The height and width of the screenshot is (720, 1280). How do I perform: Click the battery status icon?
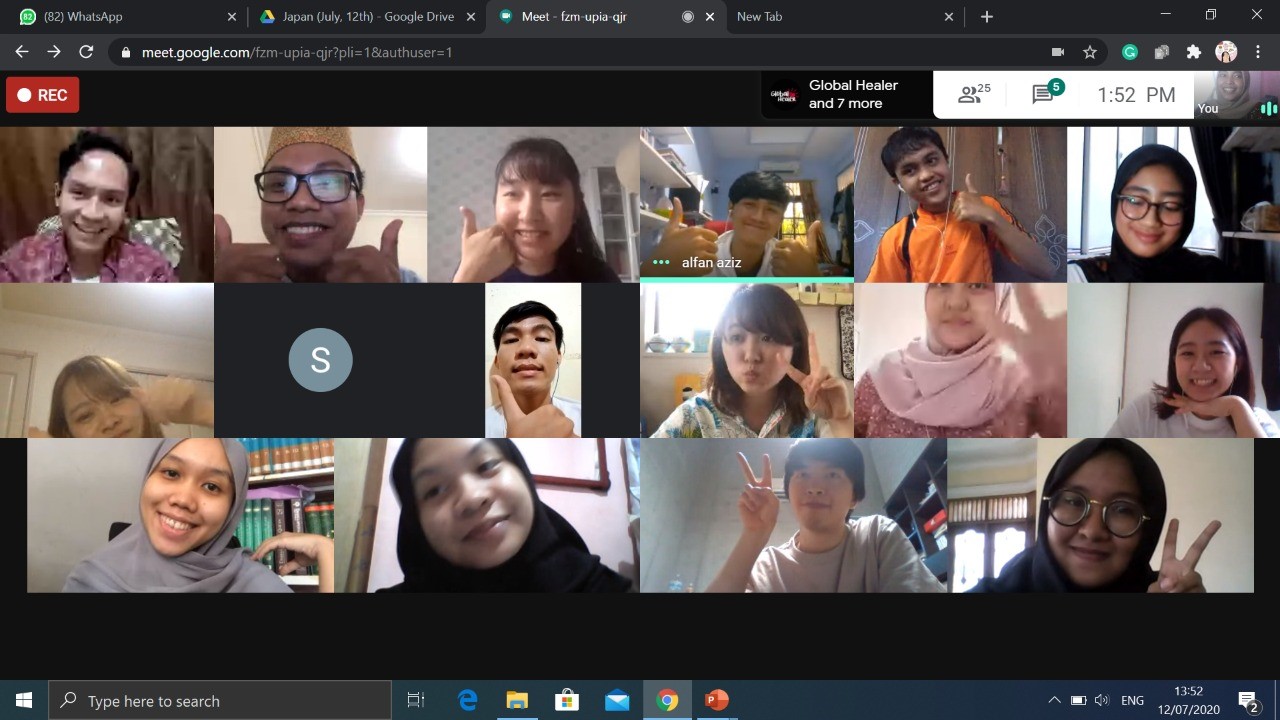[x=1078, y=700]
